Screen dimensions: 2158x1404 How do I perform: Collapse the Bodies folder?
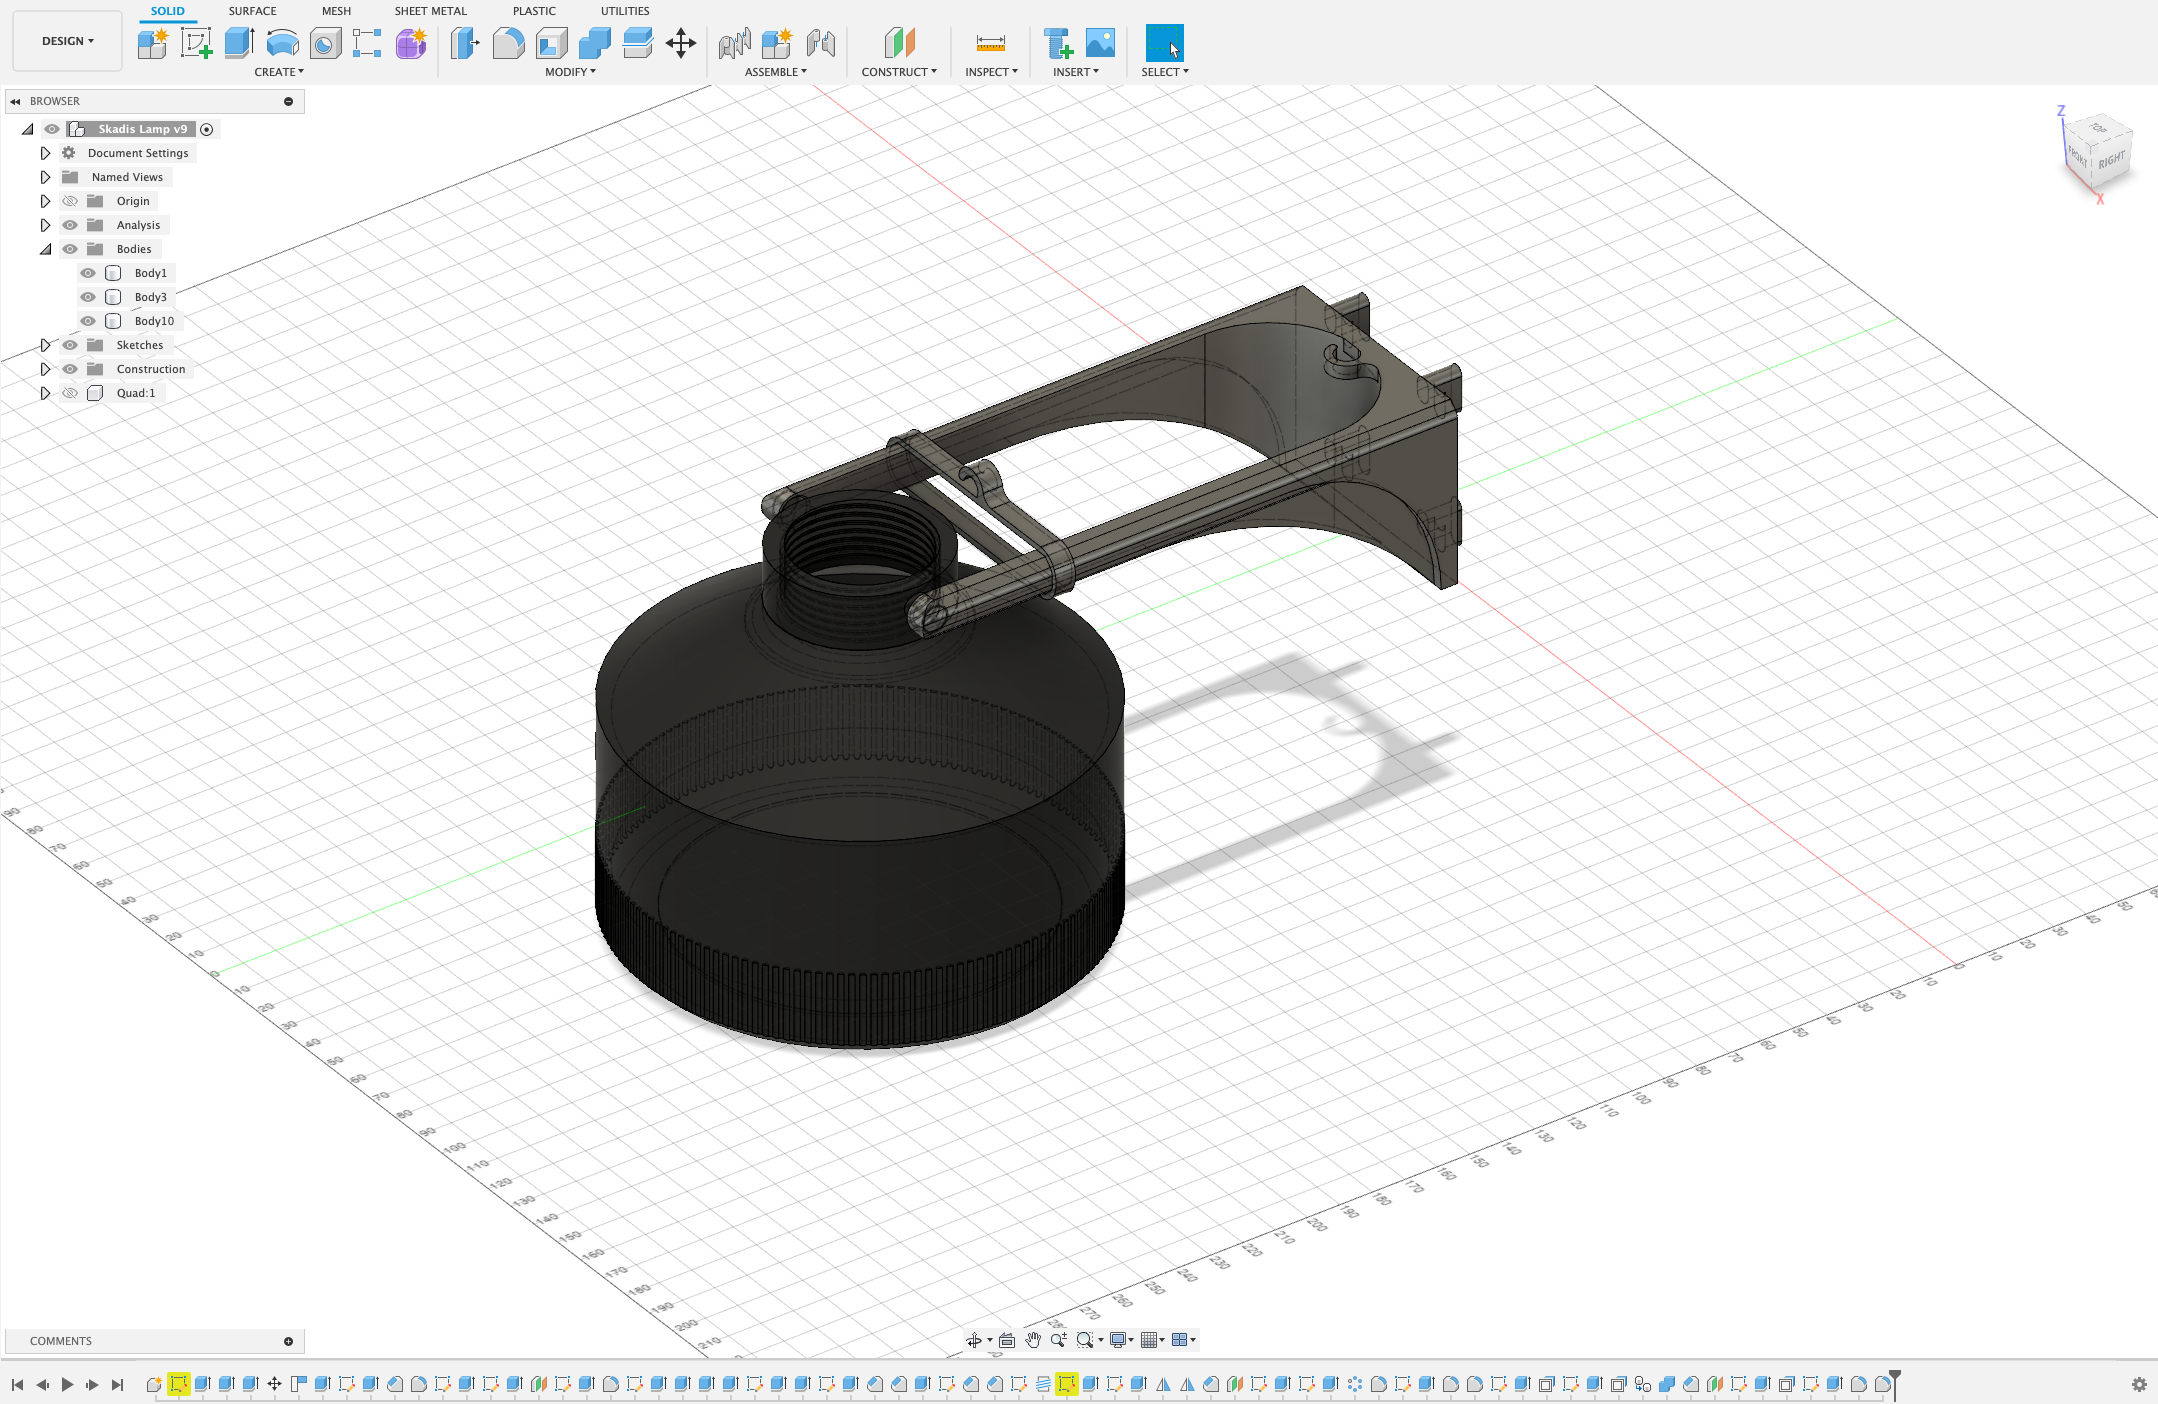[45, 249]
